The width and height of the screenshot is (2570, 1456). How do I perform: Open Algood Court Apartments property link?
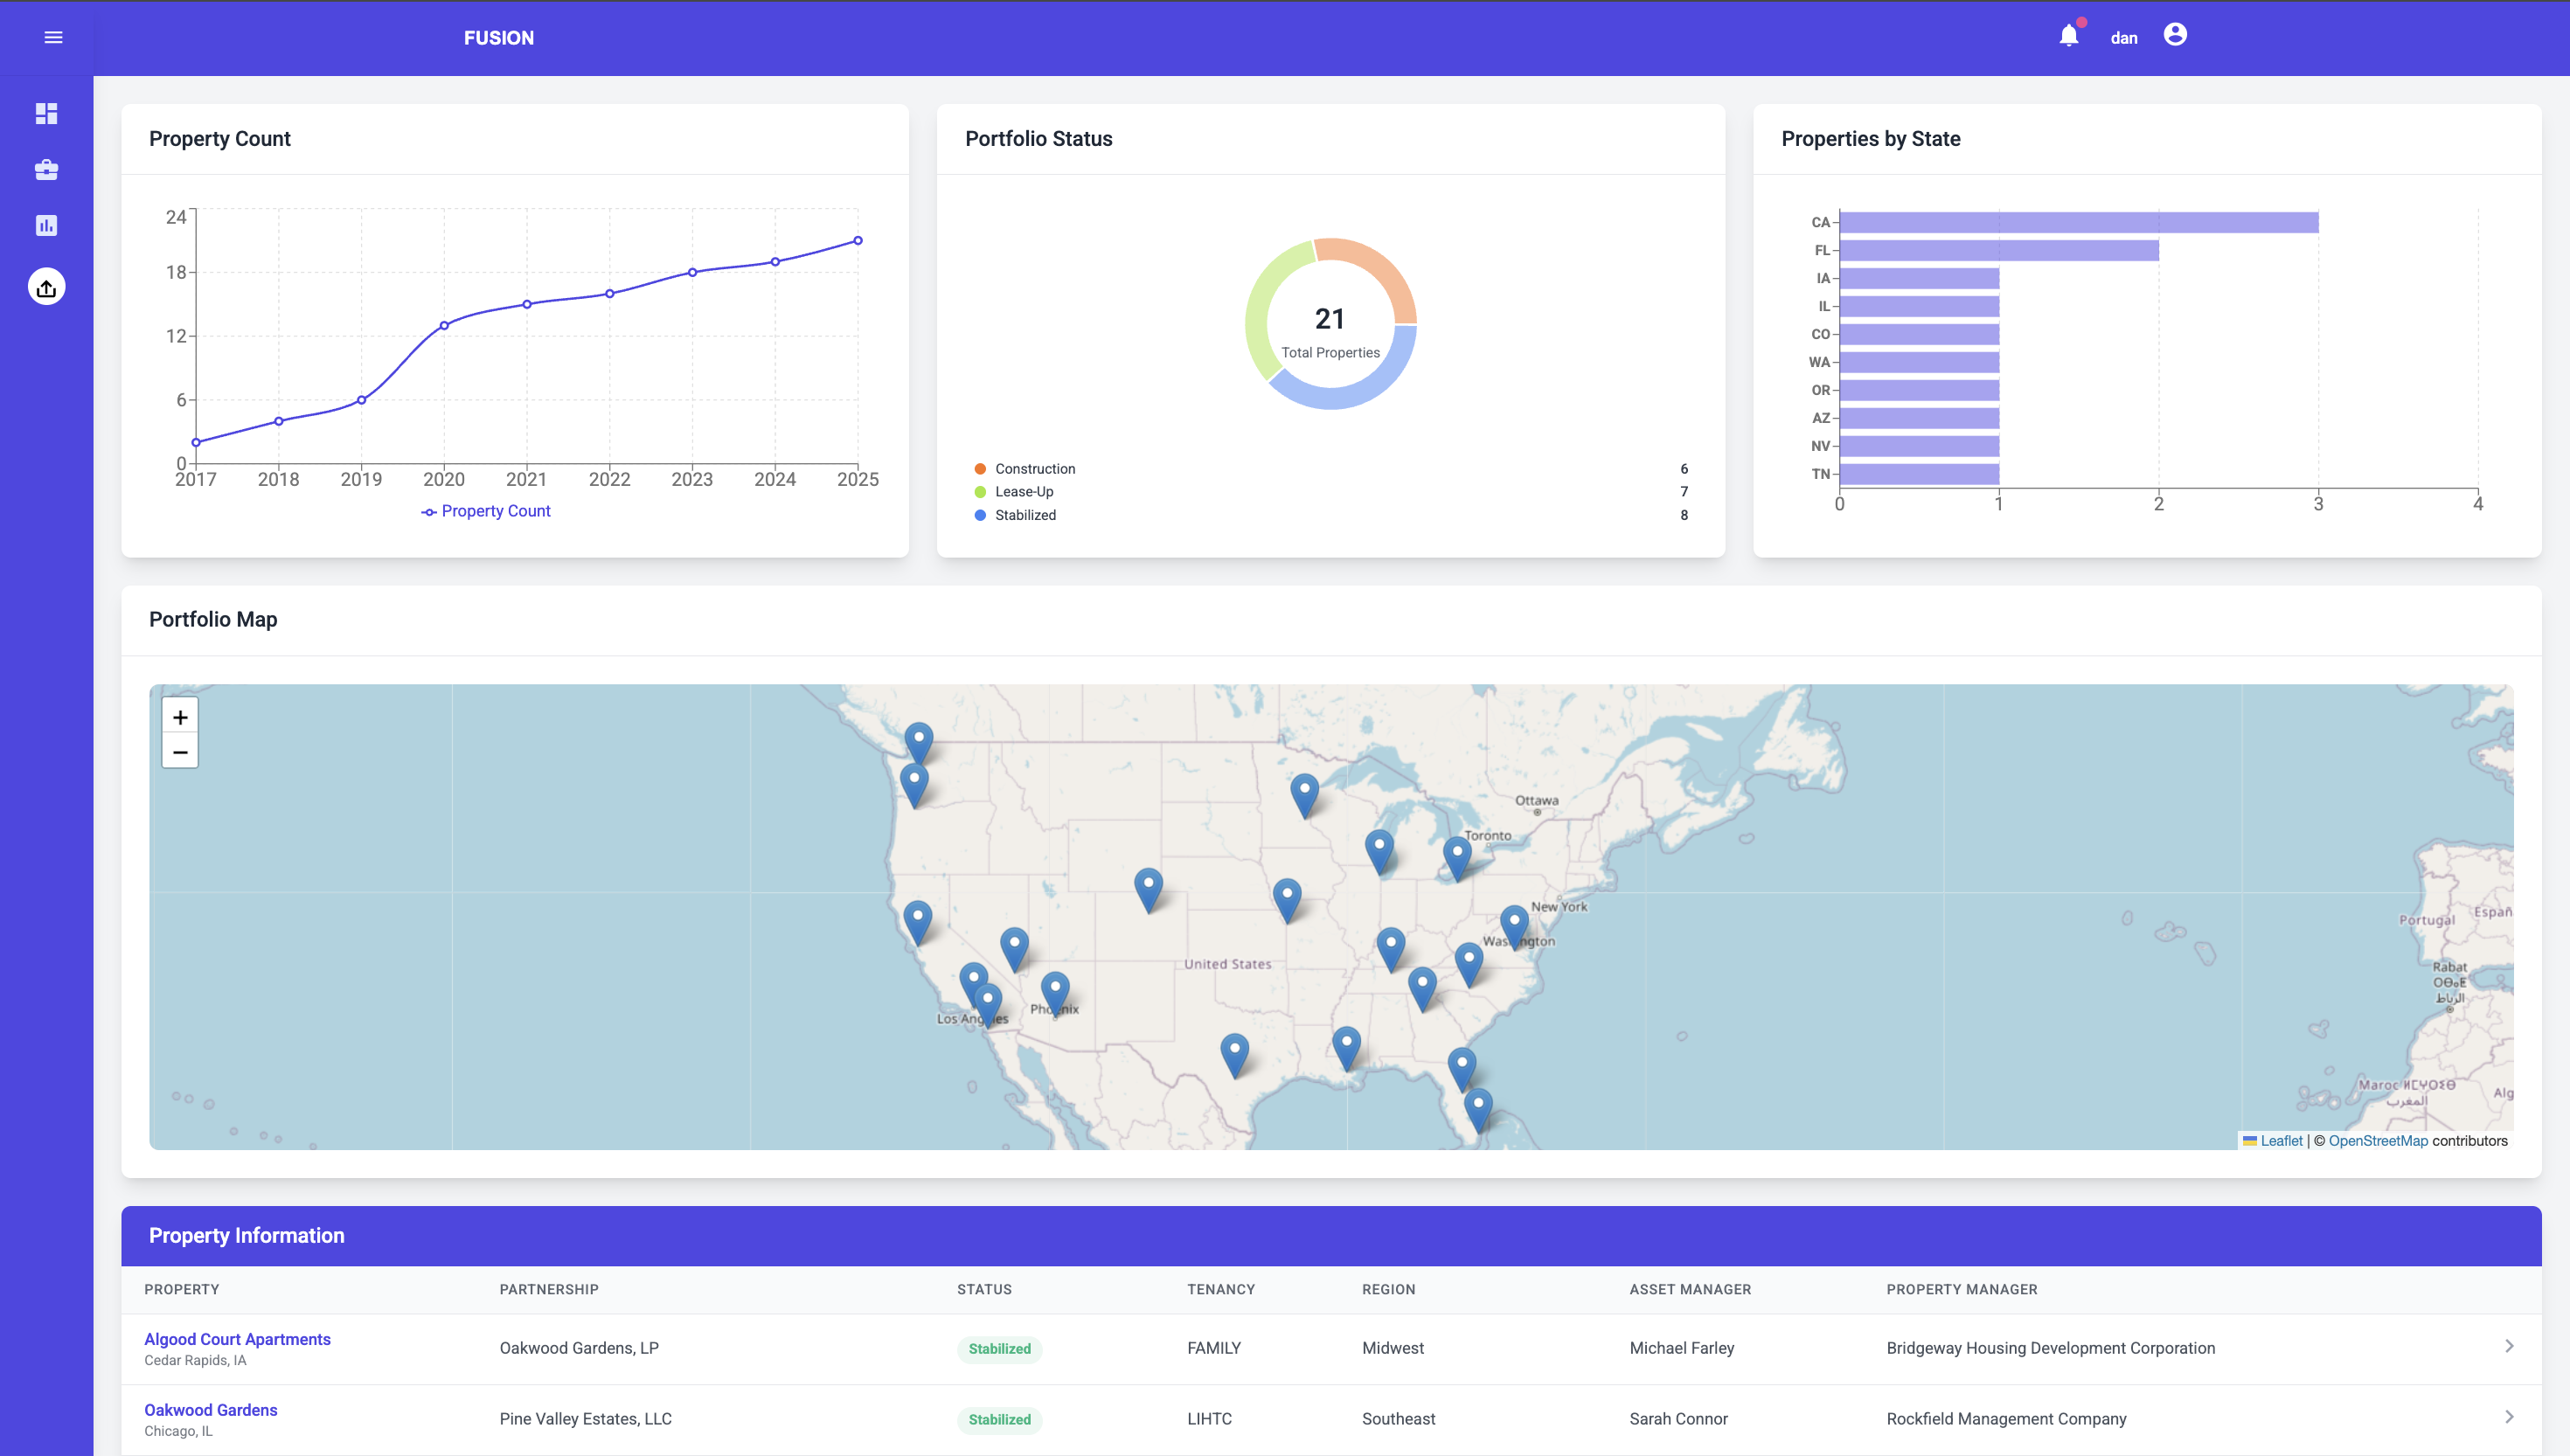pos(237,1339)
